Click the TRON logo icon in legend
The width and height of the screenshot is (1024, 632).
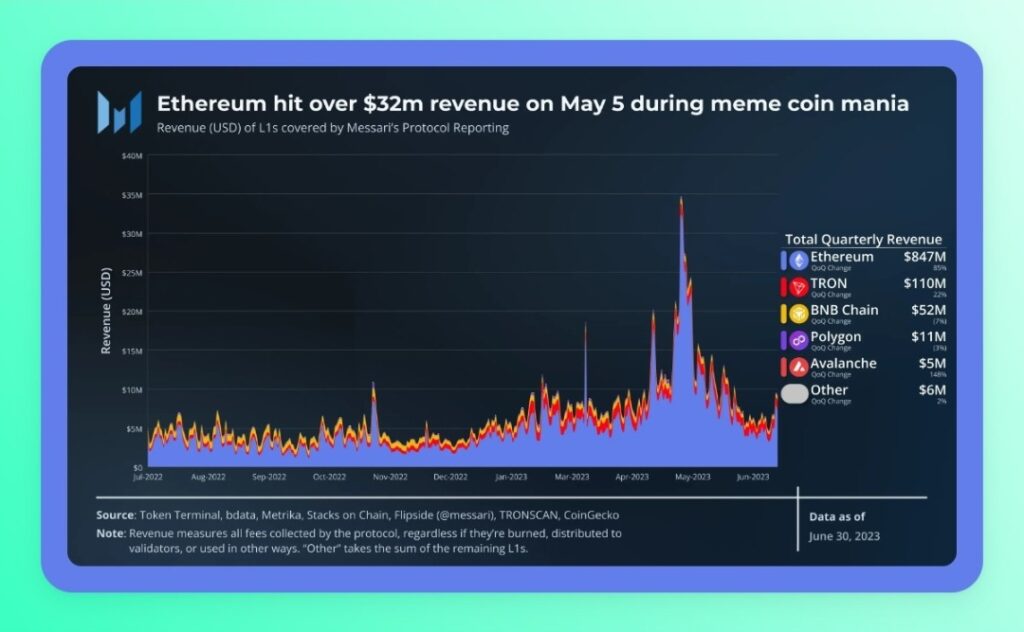coord(799,287)
